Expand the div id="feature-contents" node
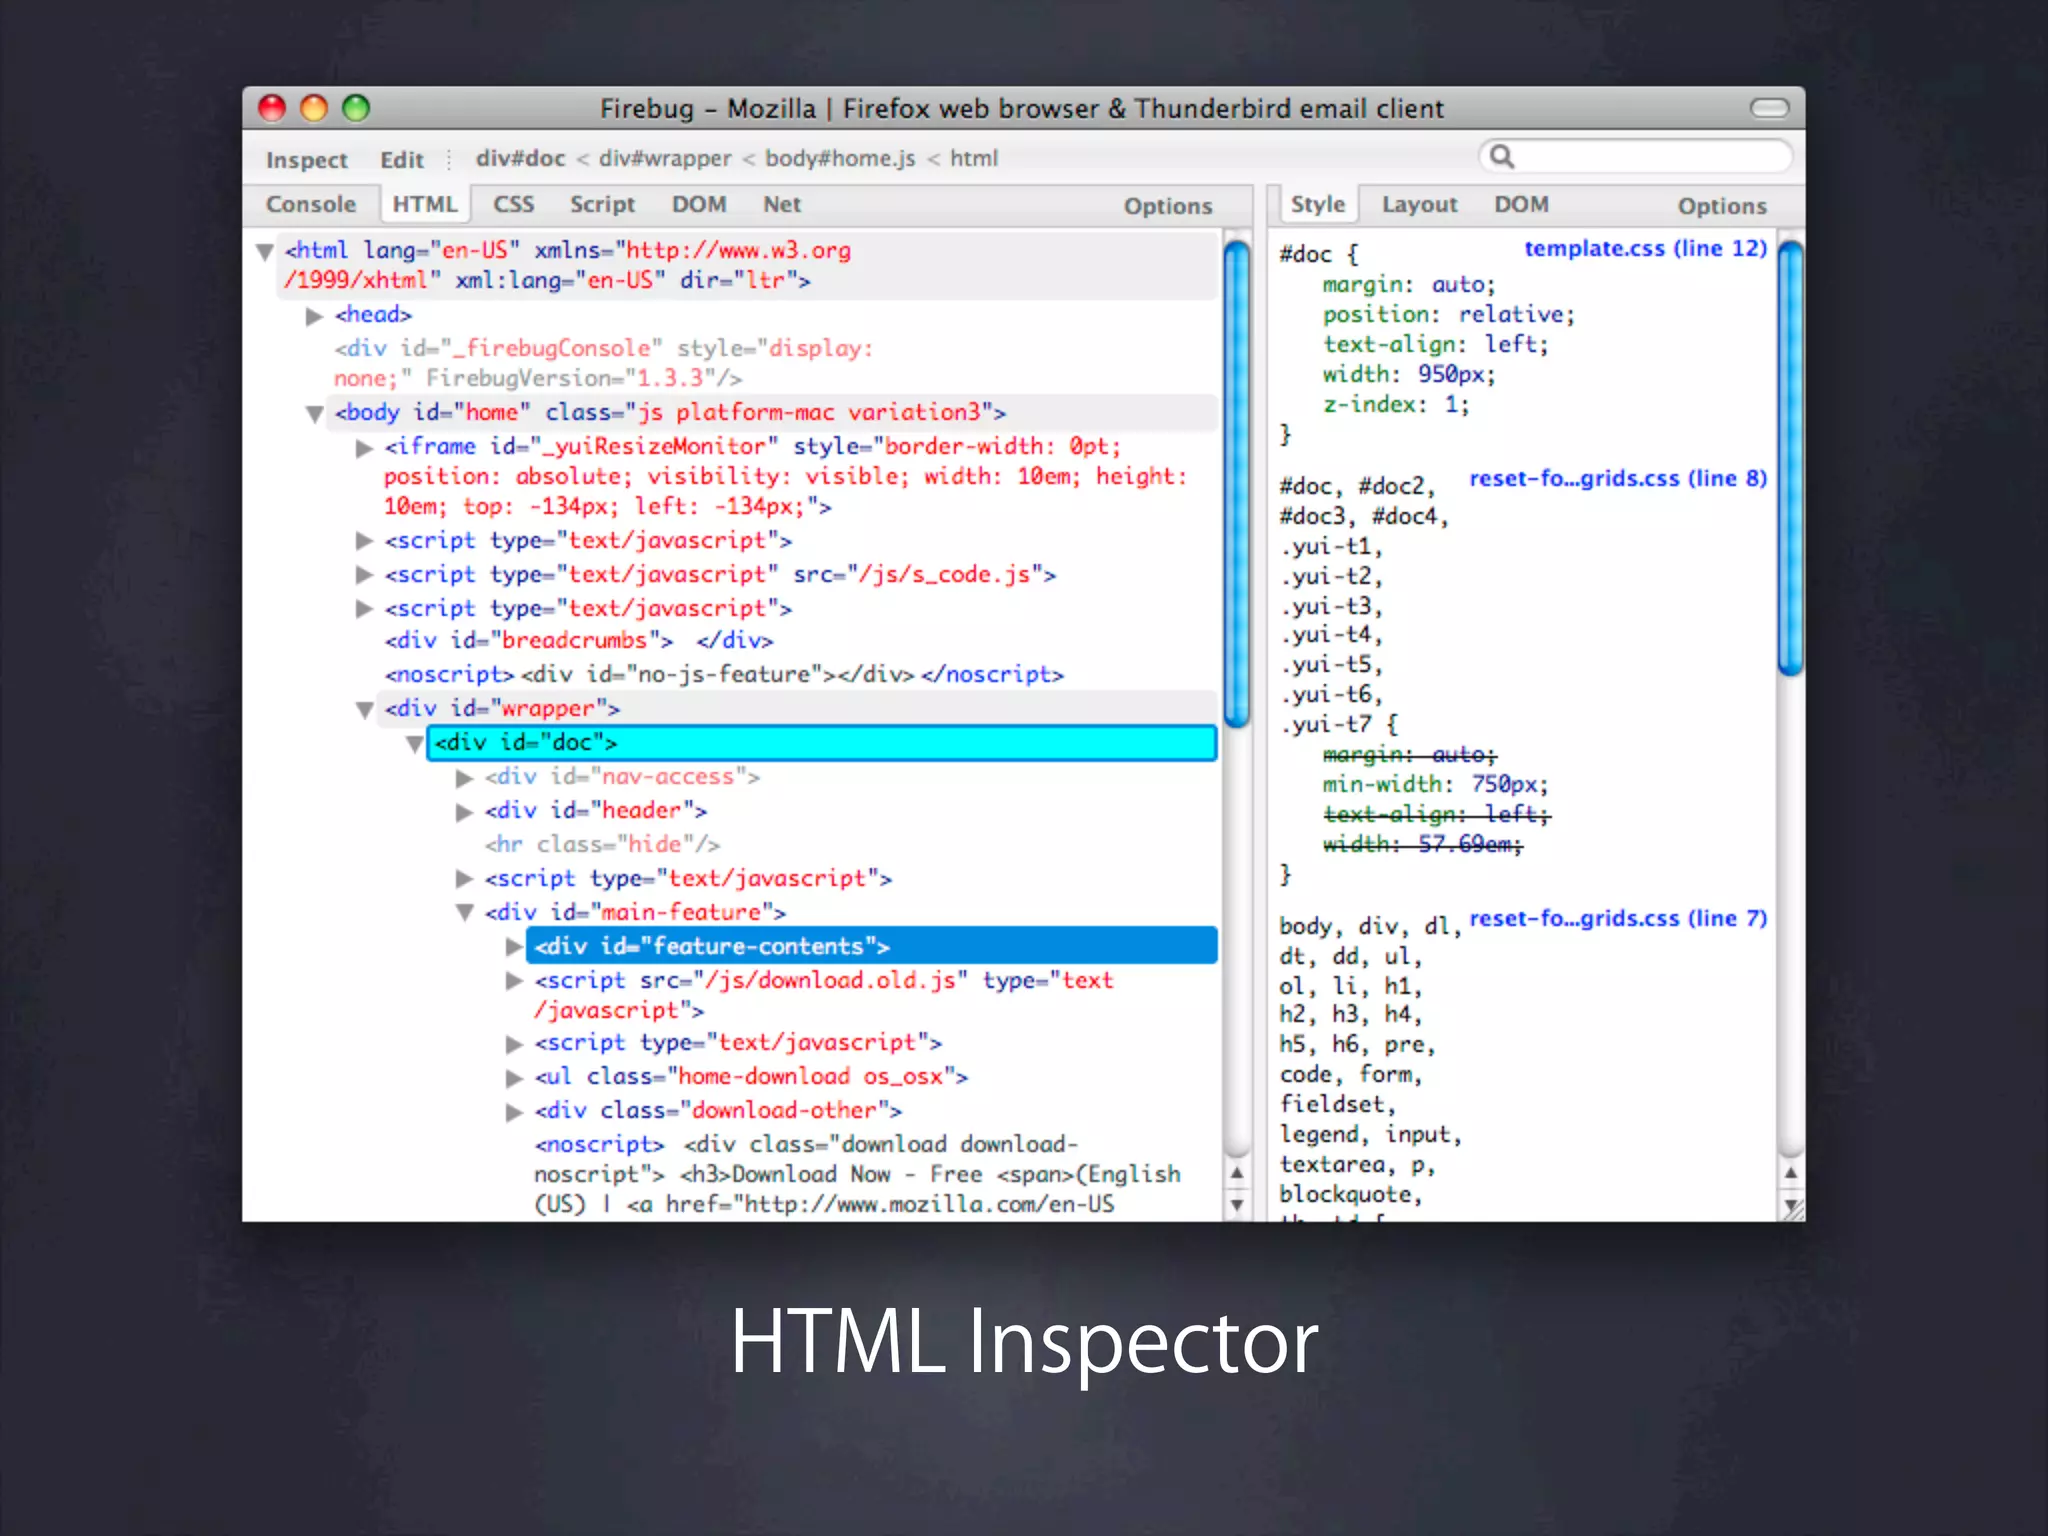Image resolution: width=2048 pixels, height=1536 pixels. [514, 947]
